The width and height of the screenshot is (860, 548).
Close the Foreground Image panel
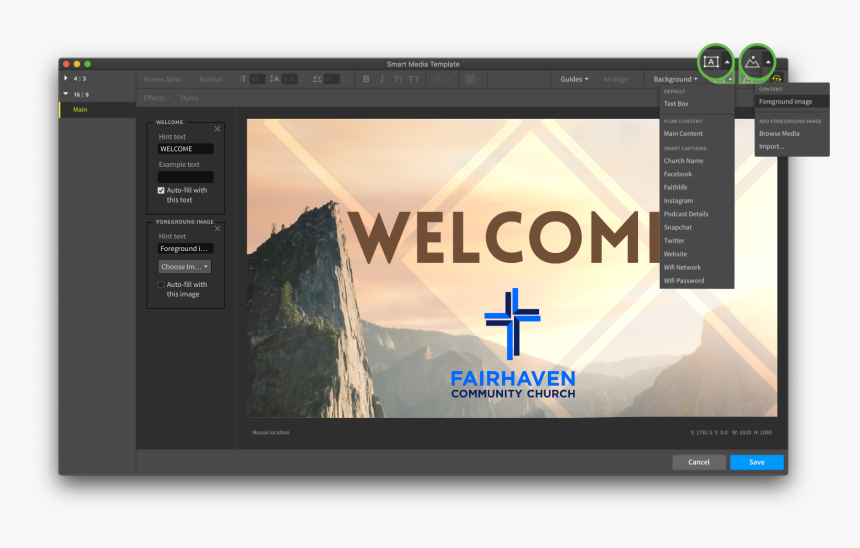pyautogui.click(x=217, y=228)
